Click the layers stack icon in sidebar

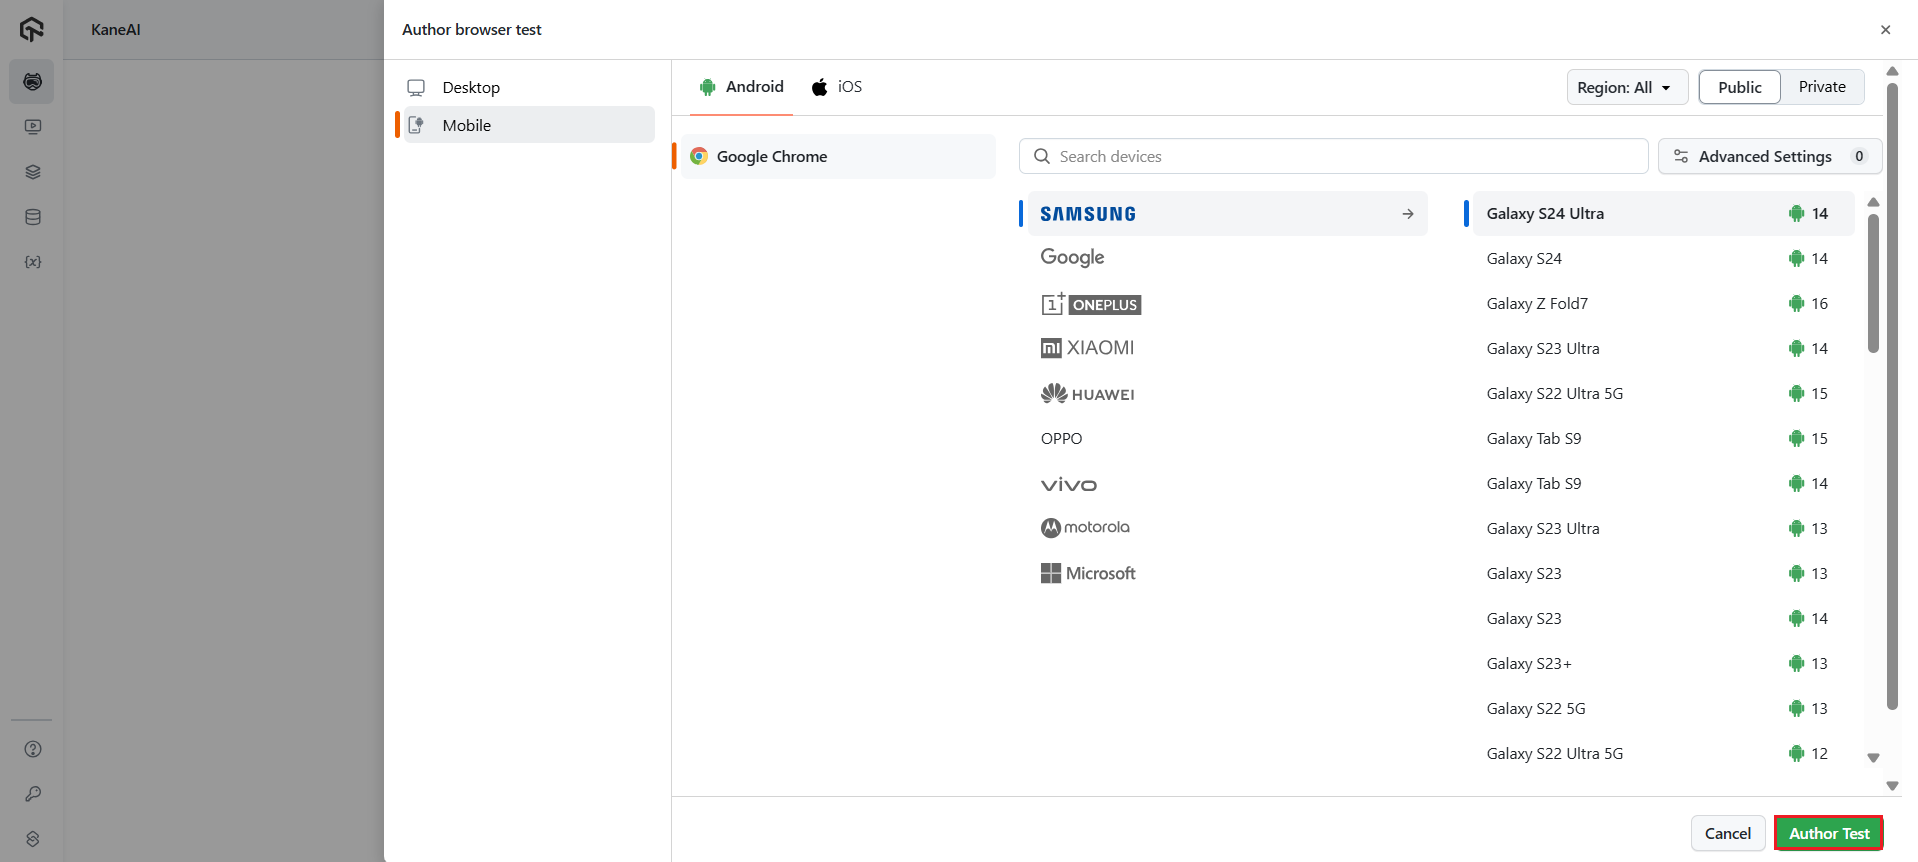32,172
